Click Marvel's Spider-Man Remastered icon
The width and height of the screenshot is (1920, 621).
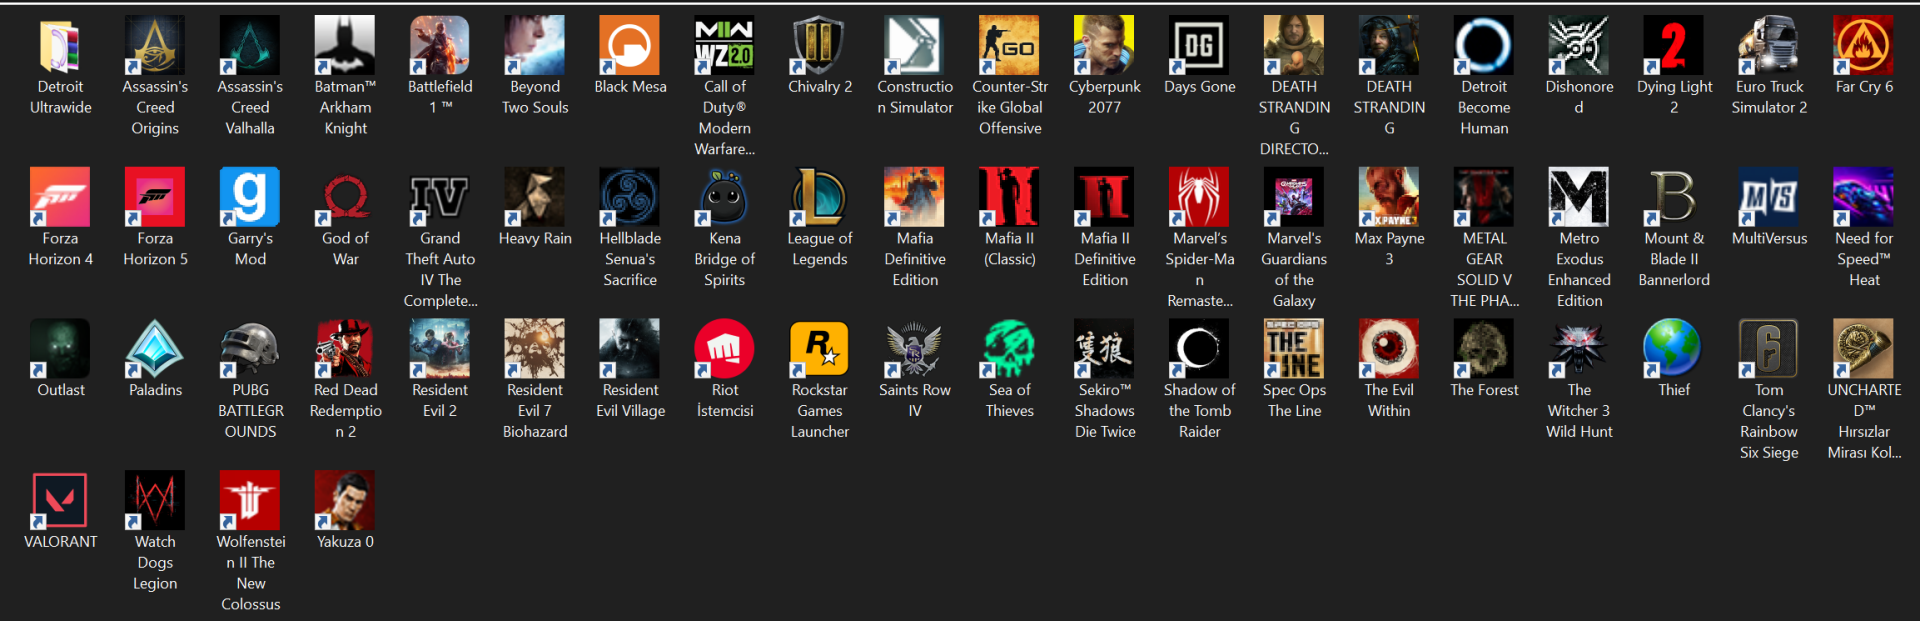[x=1199, y=197]
